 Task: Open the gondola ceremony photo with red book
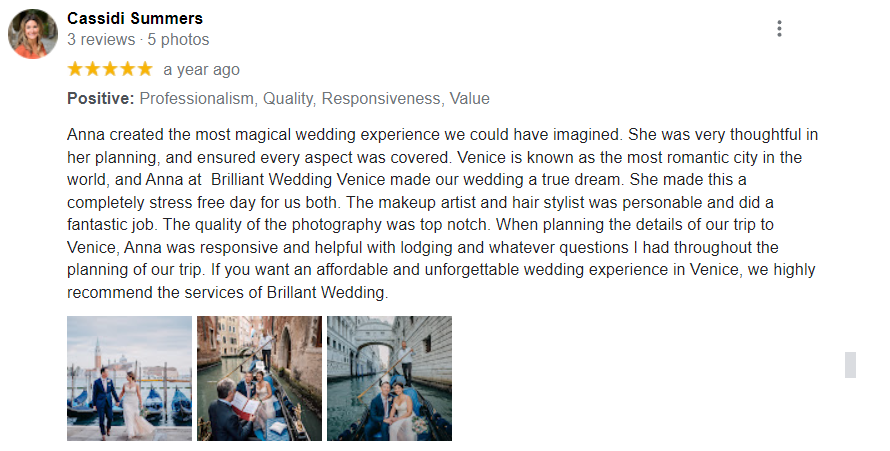(x=259, y=378)
